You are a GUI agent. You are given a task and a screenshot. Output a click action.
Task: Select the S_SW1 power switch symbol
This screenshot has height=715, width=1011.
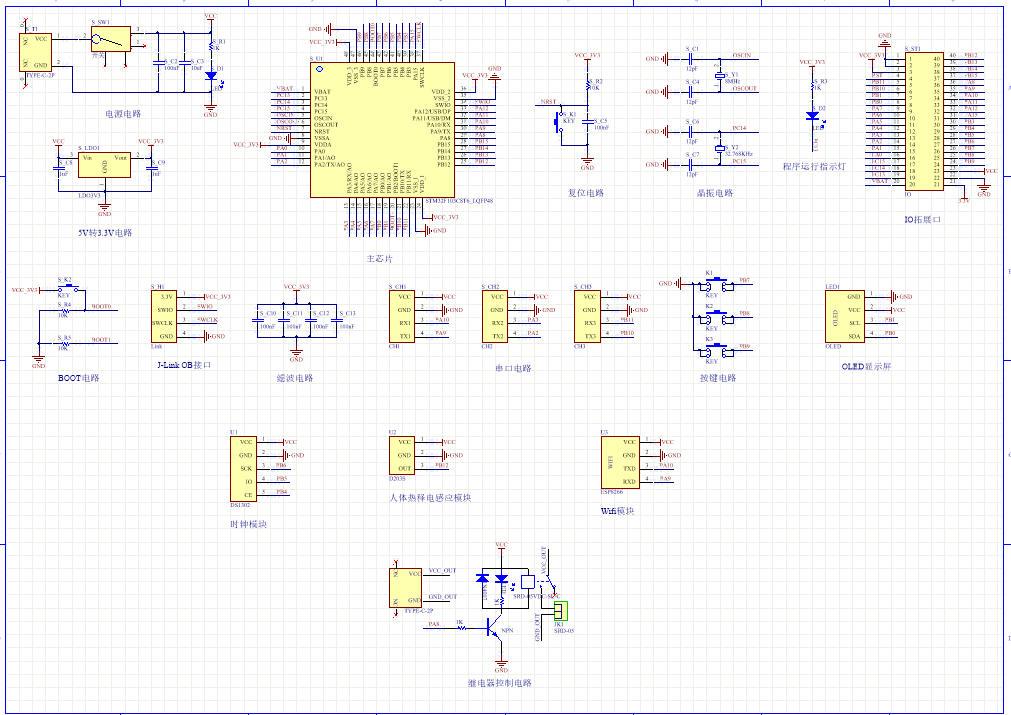(x=111, y=39)
